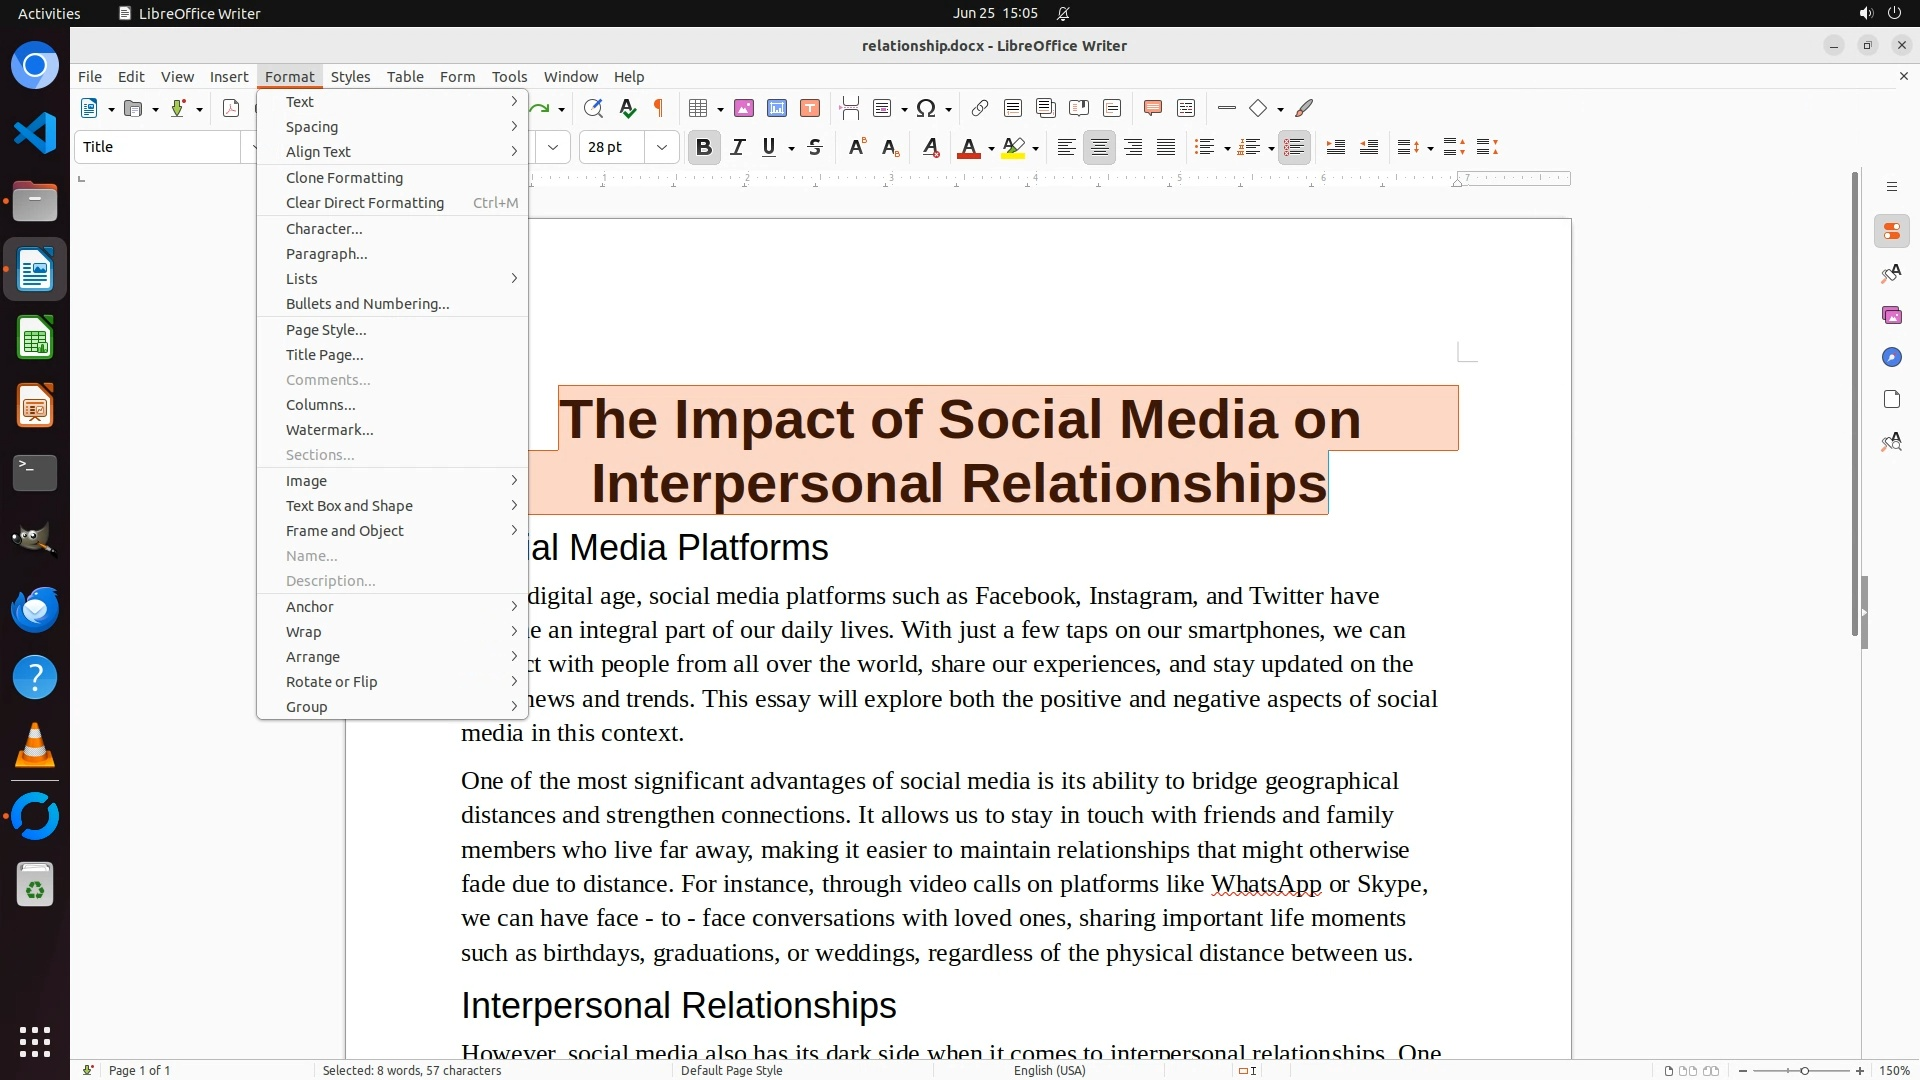Open the font size dropdown arrow
This screenshot has height=1080, width=1920.
(x=661, y=147)
